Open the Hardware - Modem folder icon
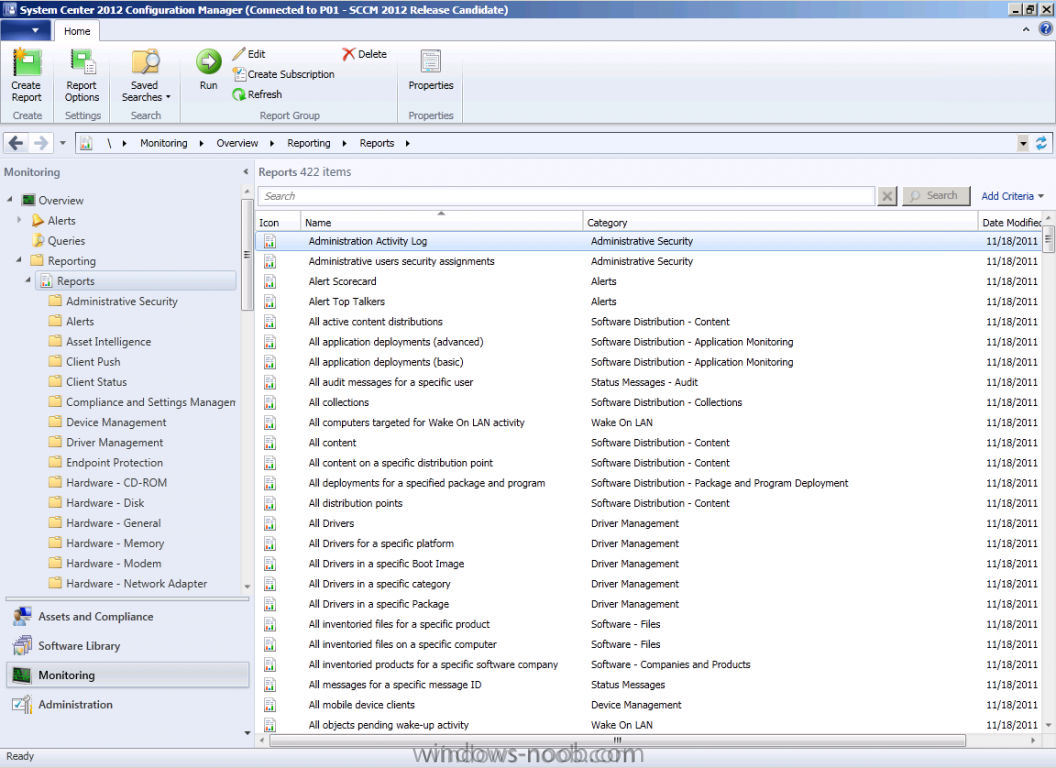Image resolution: width=1056 pixels, height=768 pixels. click(x=55, y=563)
